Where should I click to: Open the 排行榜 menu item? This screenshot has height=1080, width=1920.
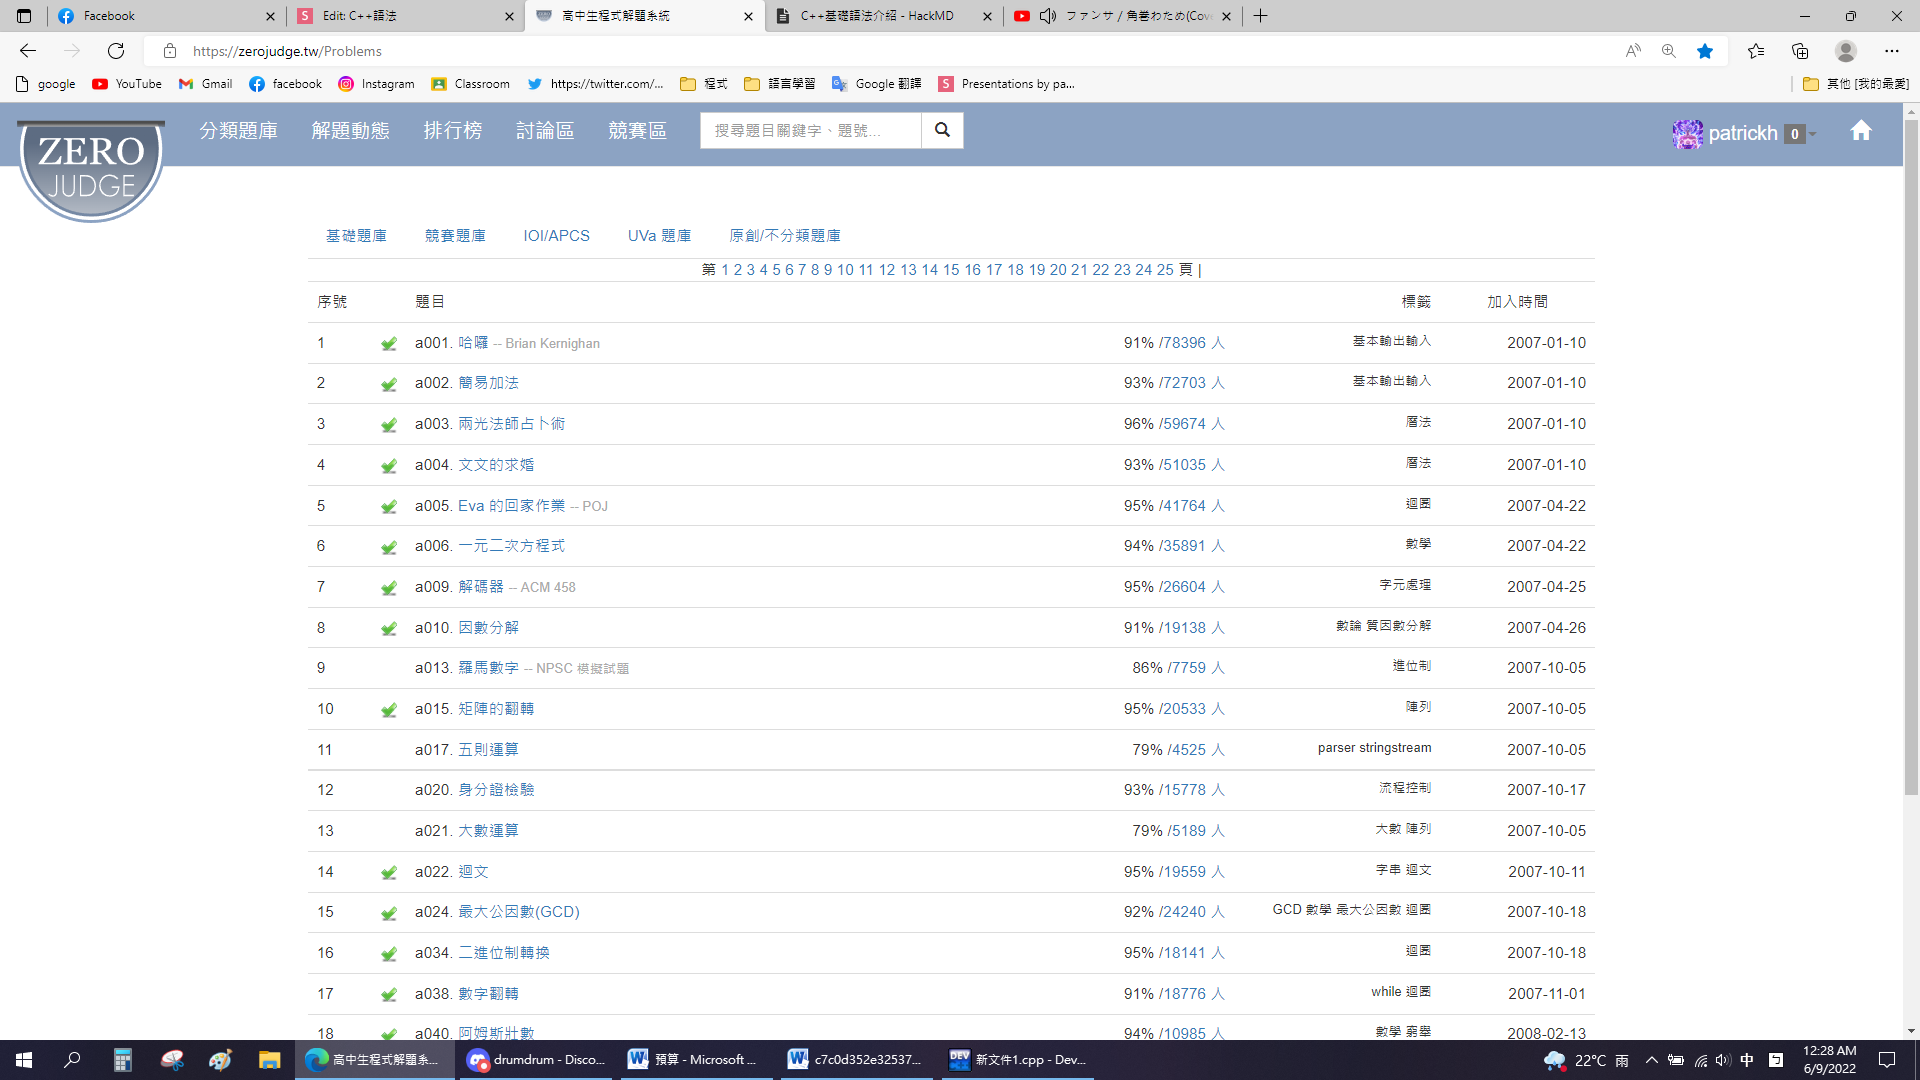(x=453, y=131)
